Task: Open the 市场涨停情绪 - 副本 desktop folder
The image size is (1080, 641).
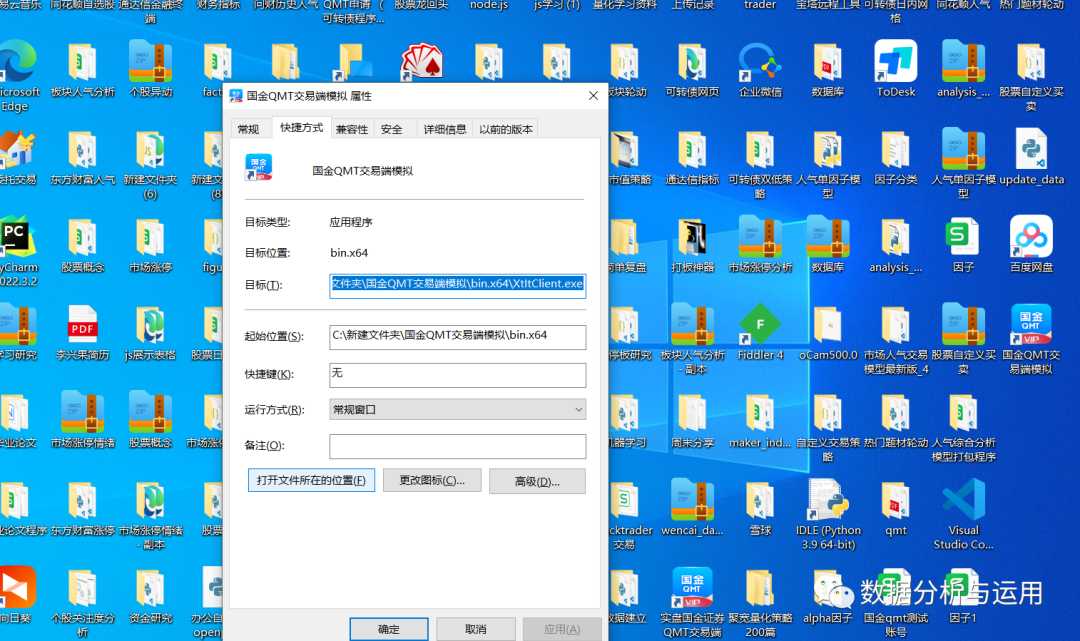Action: 150,516
